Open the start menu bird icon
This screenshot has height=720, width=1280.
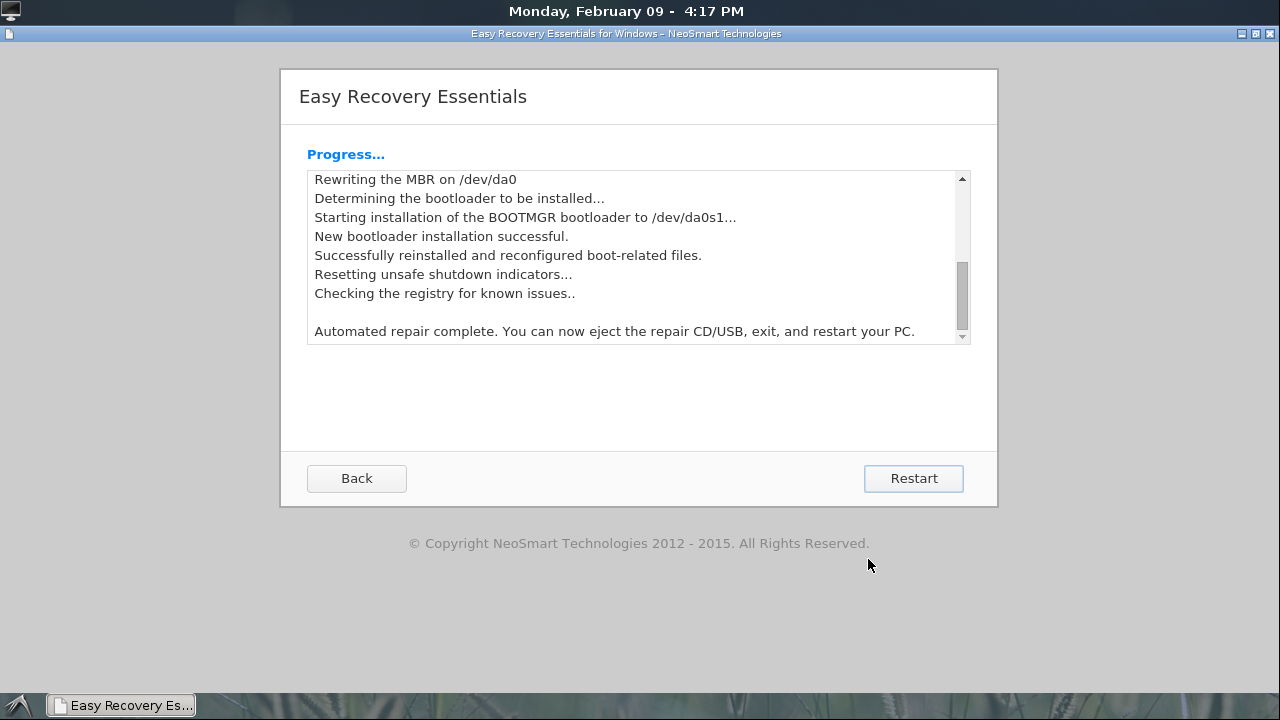19,705
